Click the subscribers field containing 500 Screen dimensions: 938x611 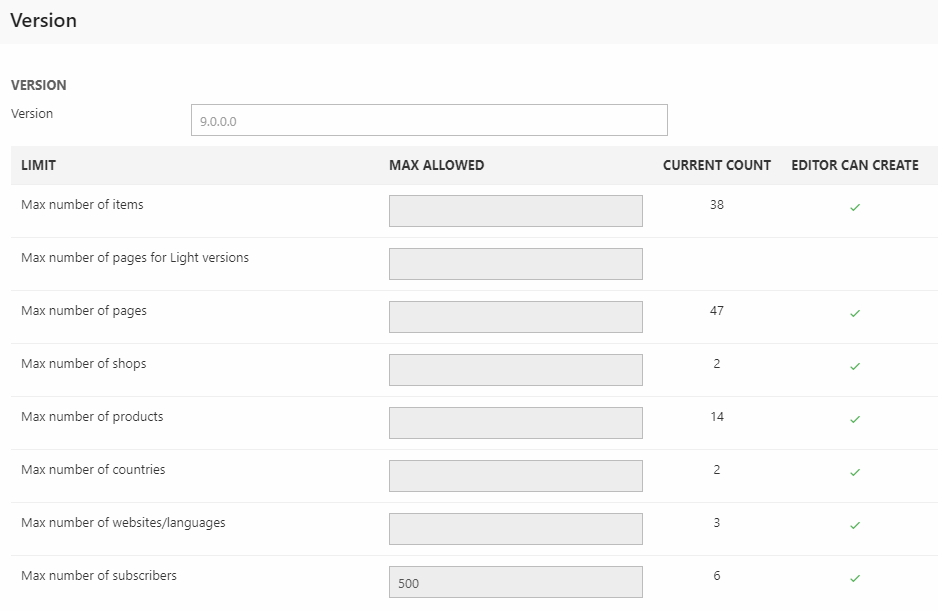(515, 582)
